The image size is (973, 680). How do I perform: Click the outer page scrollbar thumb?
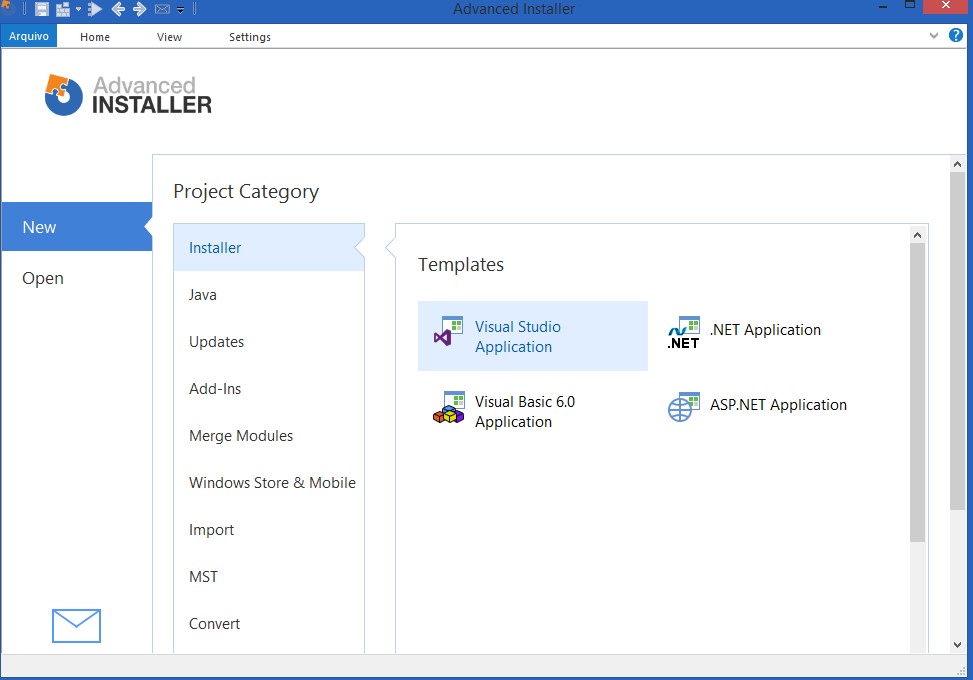coord(957,341)
